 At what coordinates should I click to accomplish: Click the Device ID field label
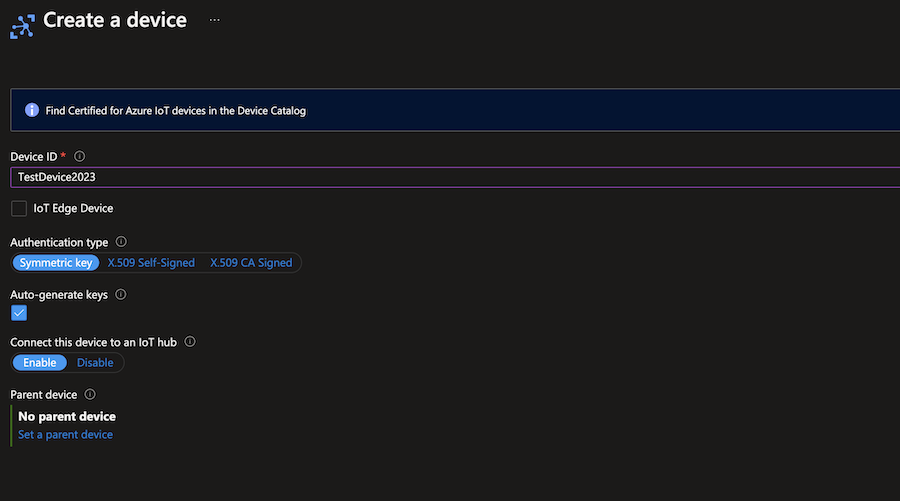(x=34, y=157)
